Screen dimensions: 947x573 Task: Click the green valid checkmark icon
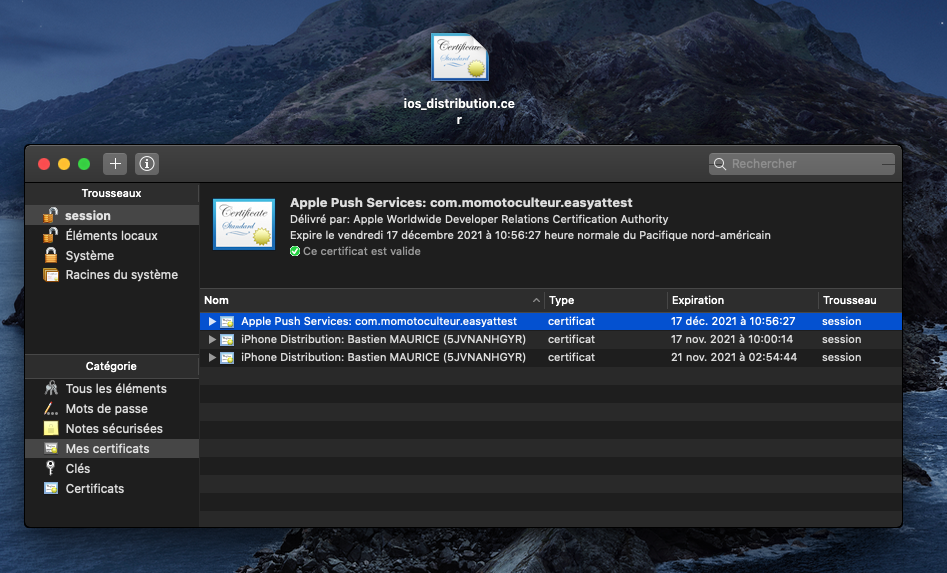point(295,251)
